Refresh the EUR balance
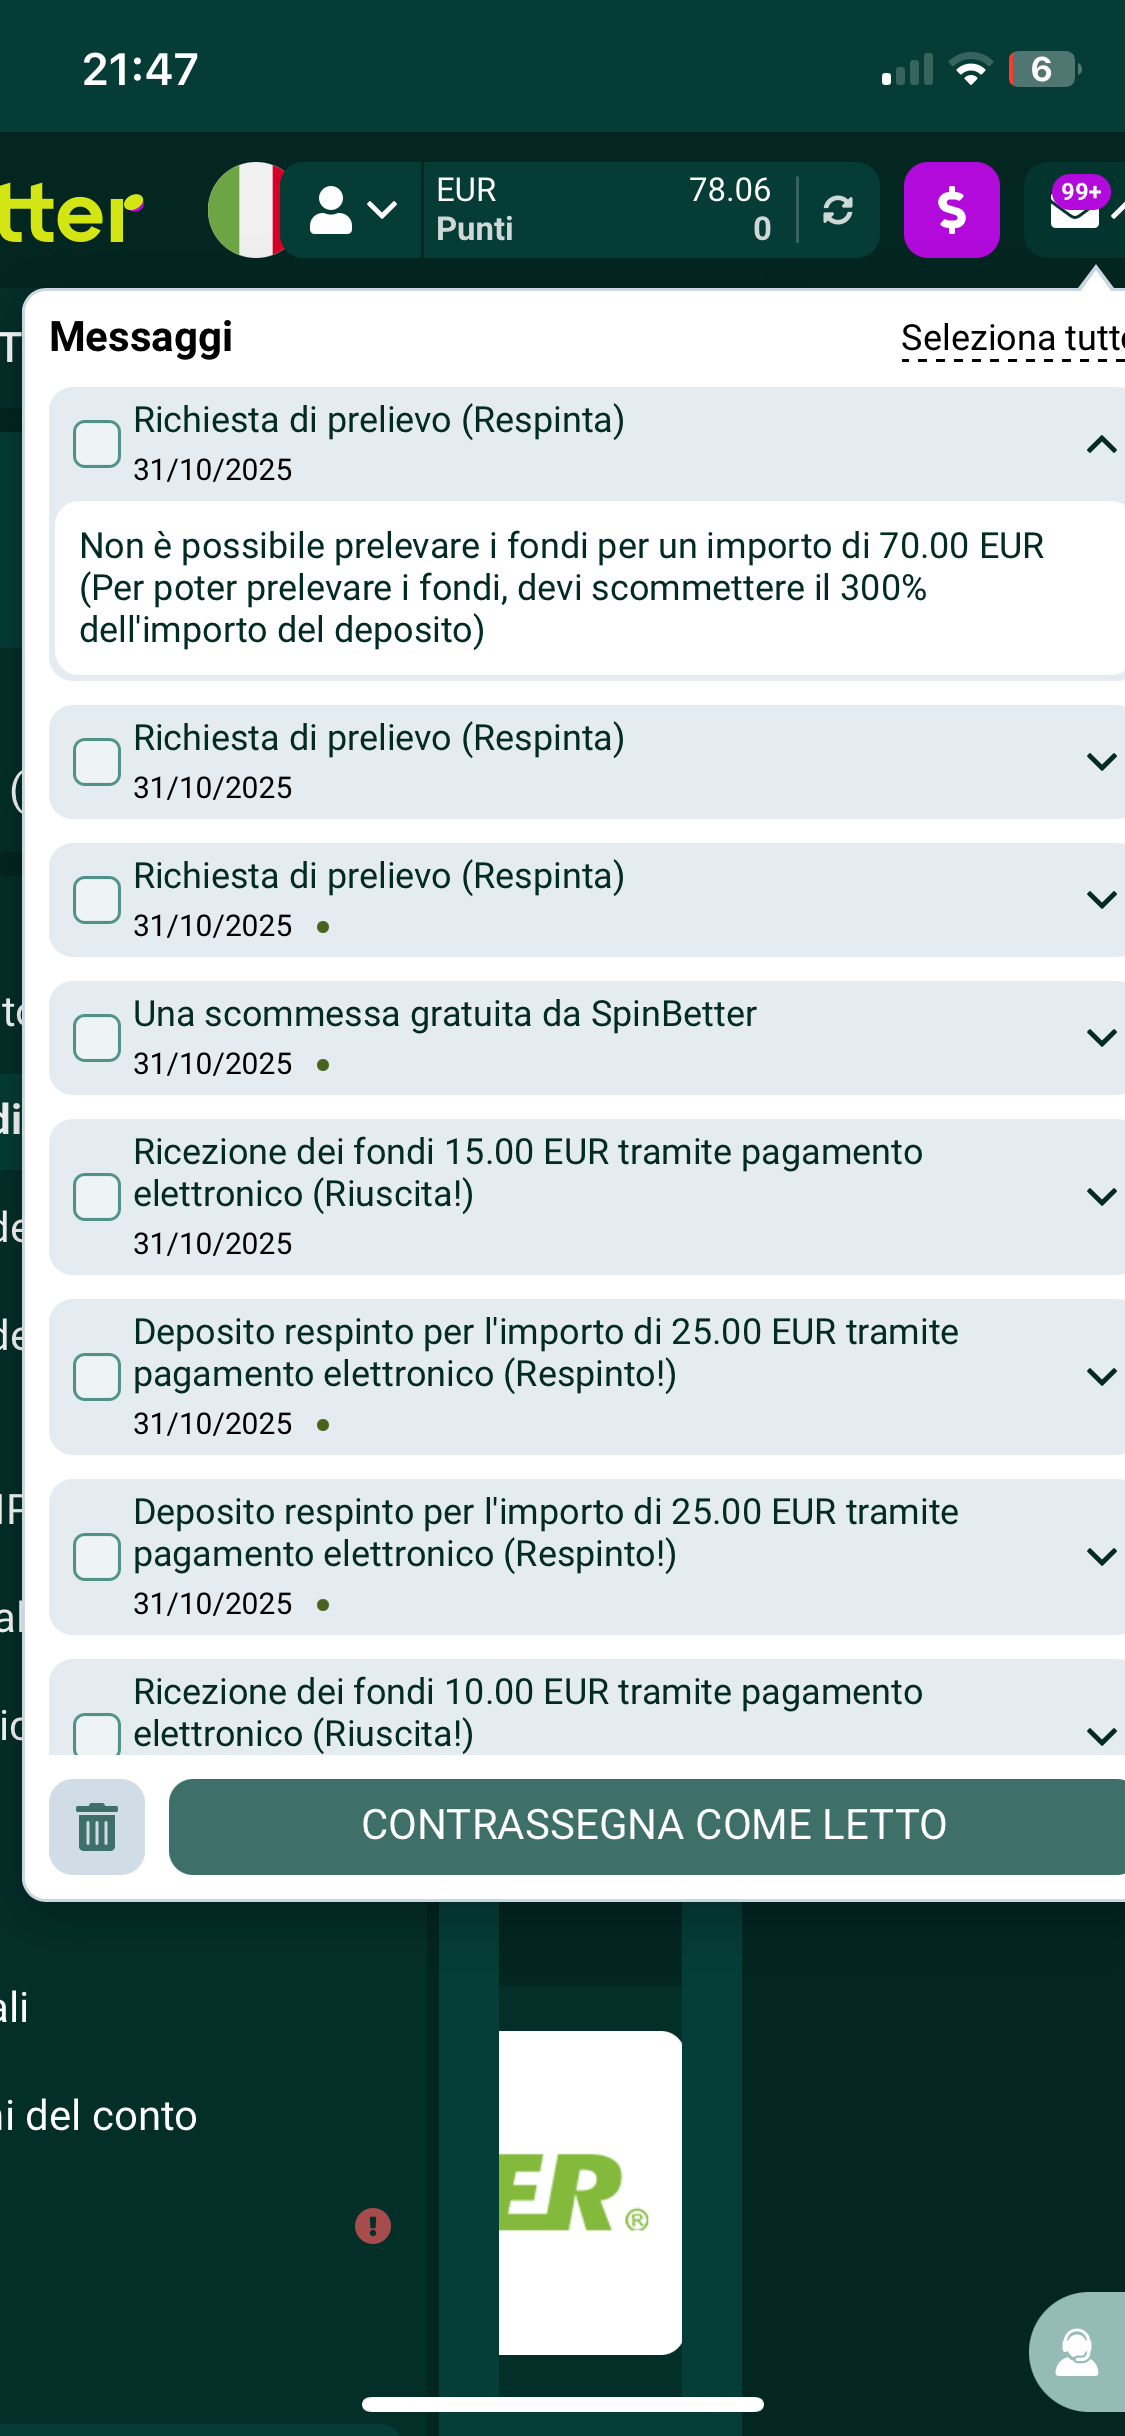1125x2436 pixels. 838,210
